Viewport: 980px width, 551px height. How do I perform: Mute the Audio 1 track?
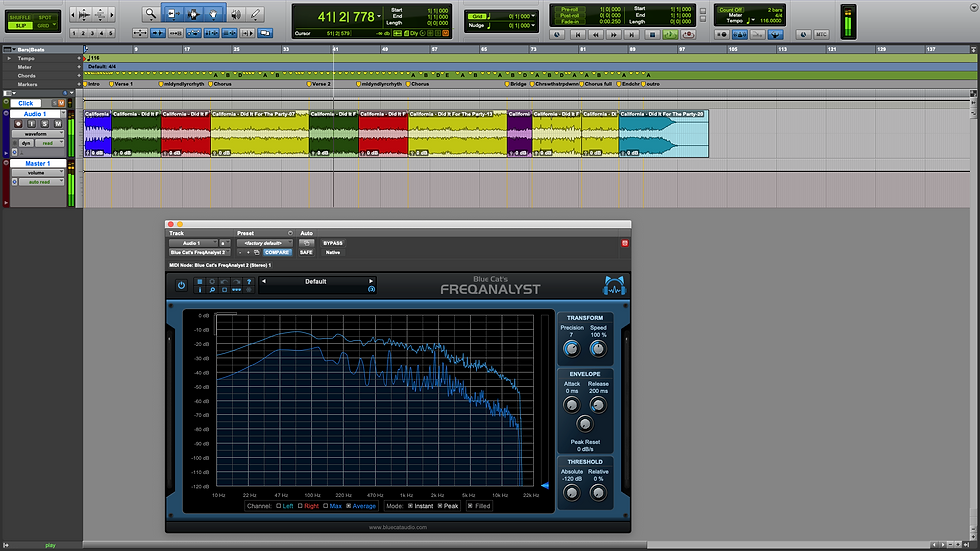(x=58, y=124)
